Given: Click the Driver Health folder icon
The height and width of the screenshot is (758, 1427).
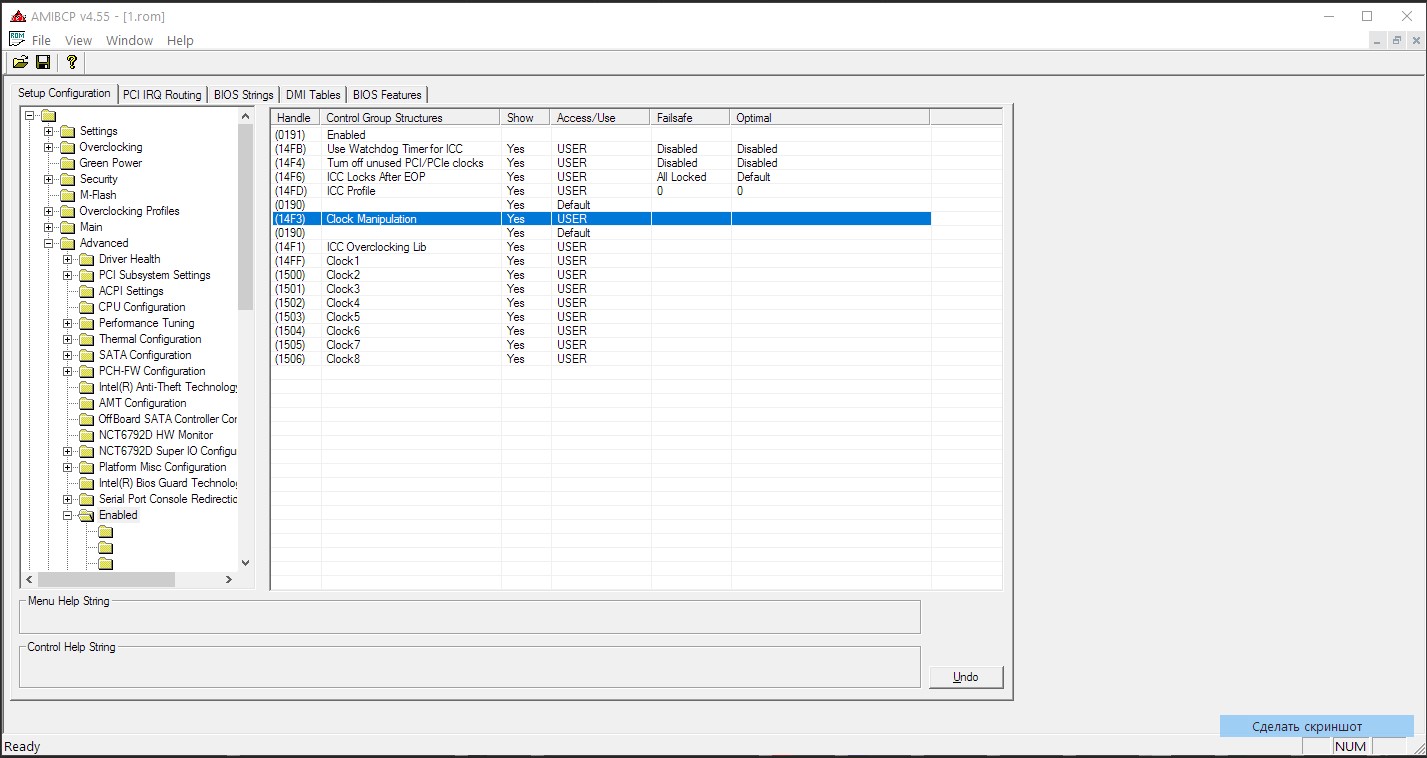Looking at the screenshot, I should tap(87, 259).
